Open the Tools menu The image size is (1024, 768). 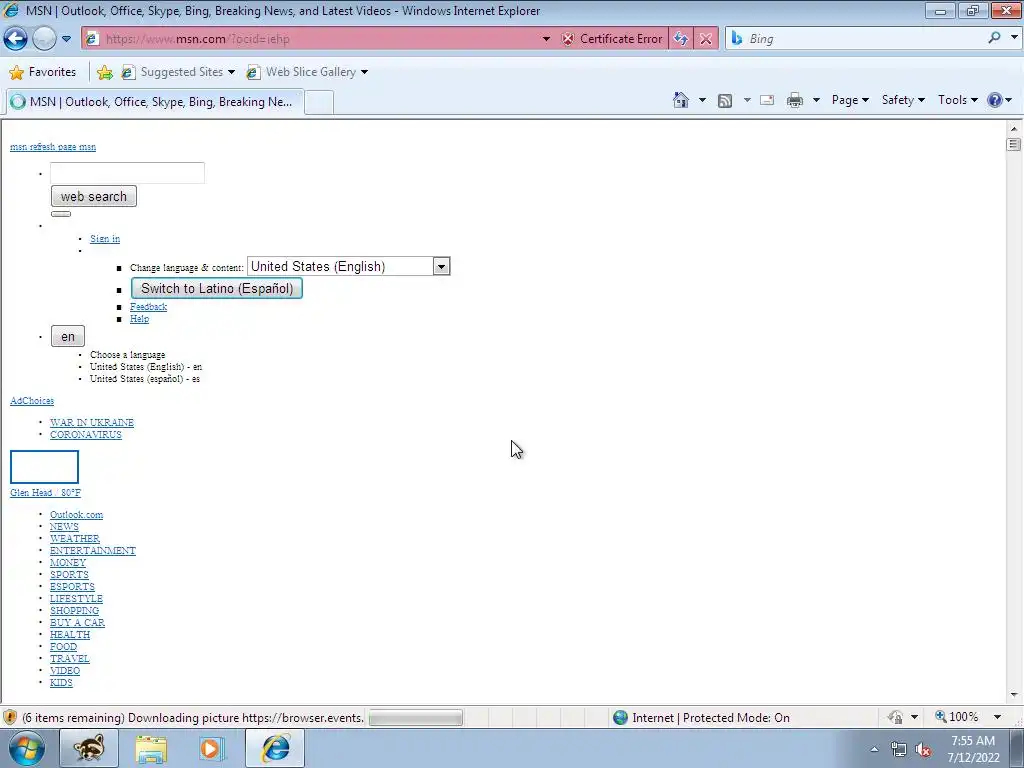tap(957, 100)
